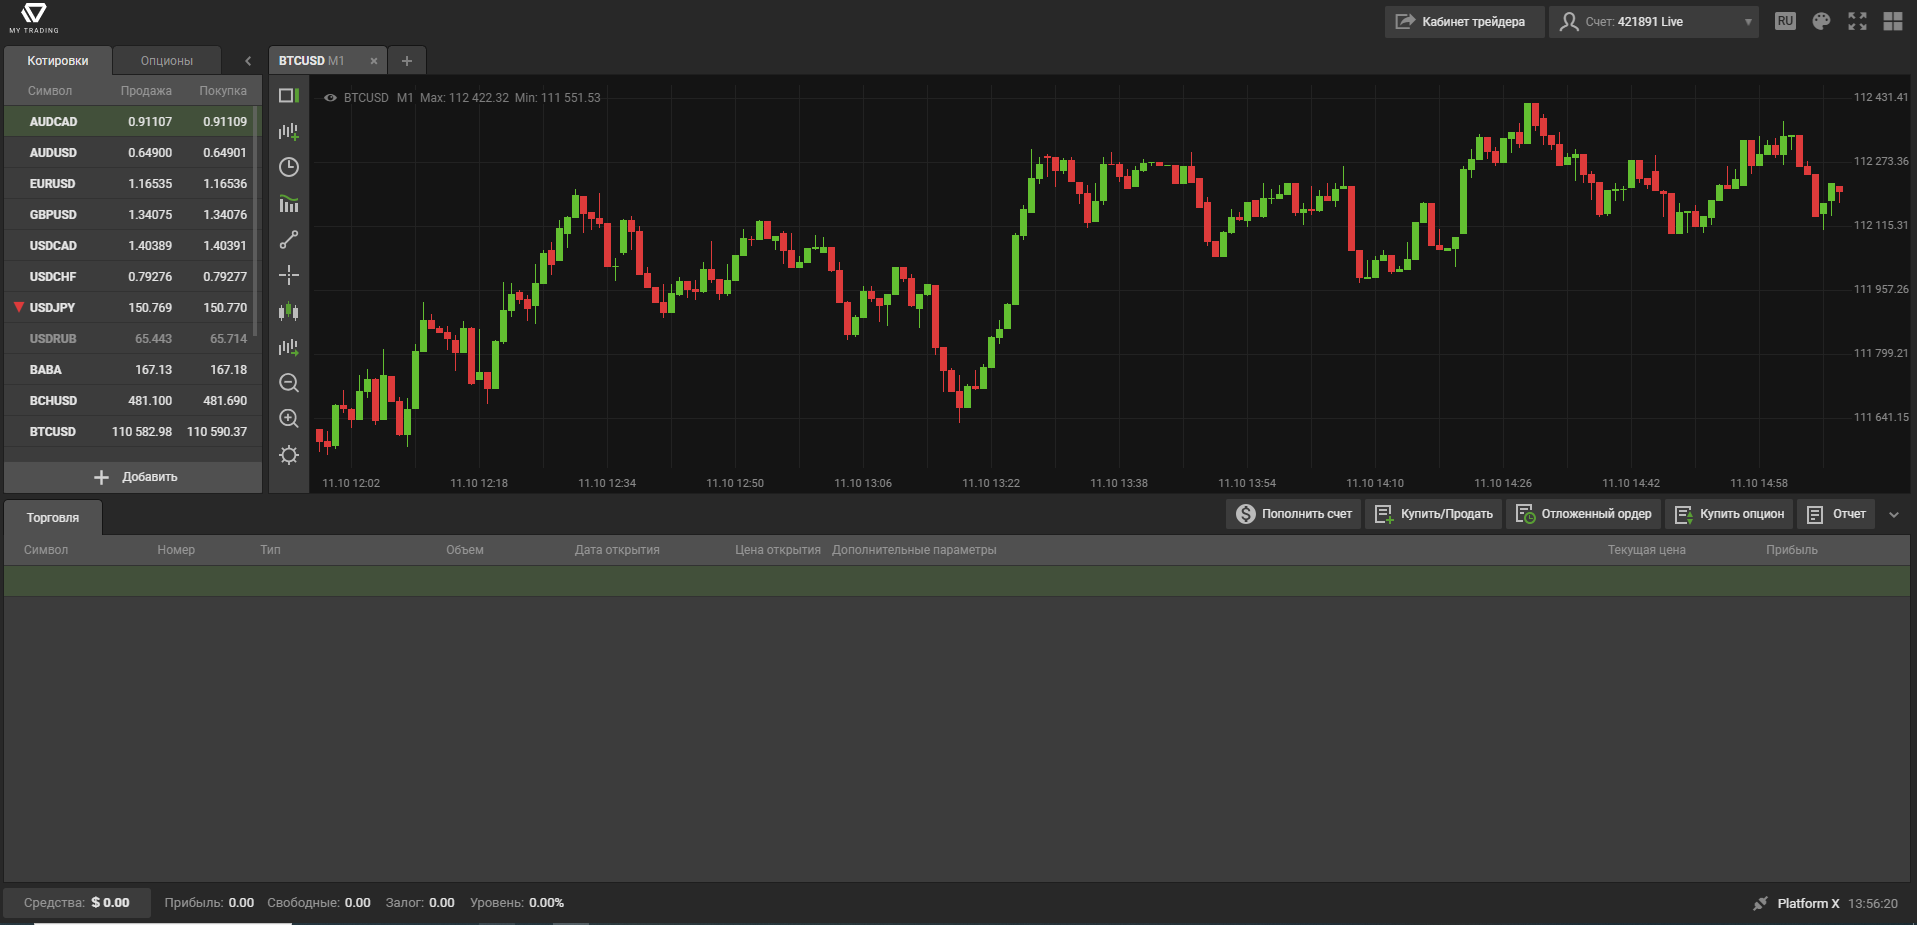This screenshot has width=1917, height=925.
Task: Activate the crosshair cursor tool
Action: [289, 275]
